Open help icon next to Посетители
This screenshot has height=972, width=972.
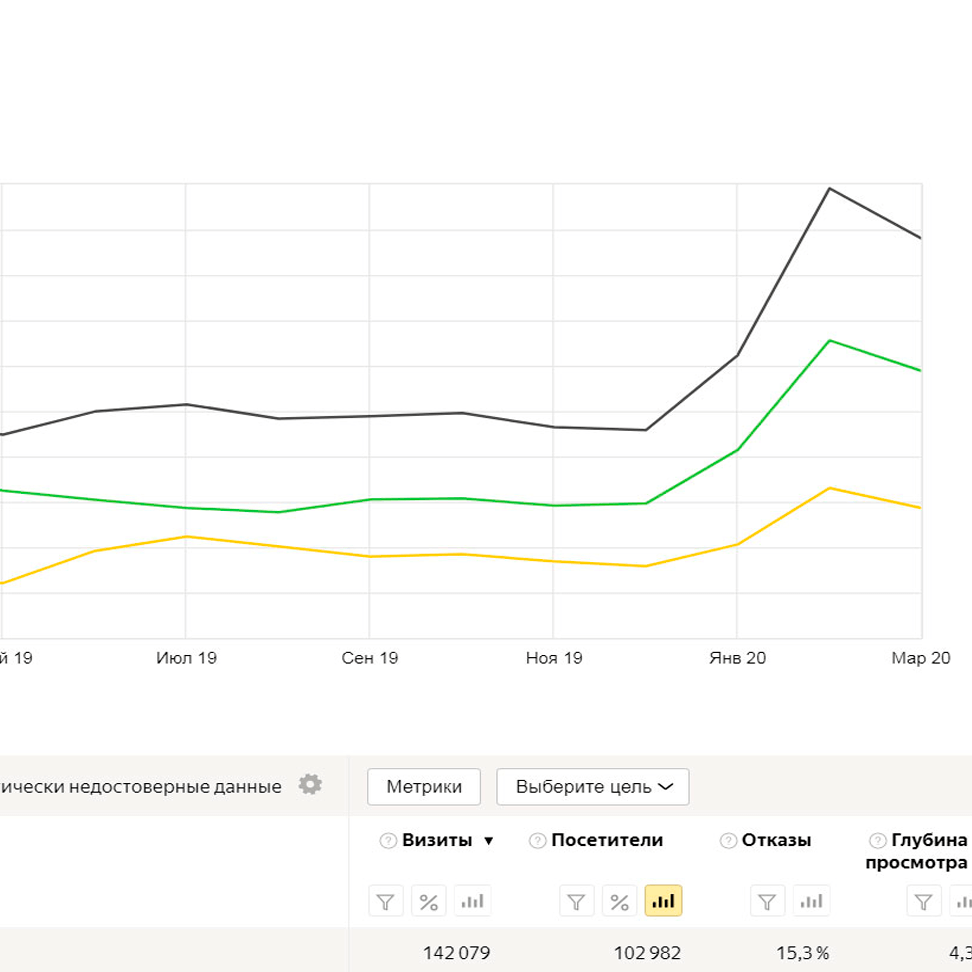[x=537, y=841]
